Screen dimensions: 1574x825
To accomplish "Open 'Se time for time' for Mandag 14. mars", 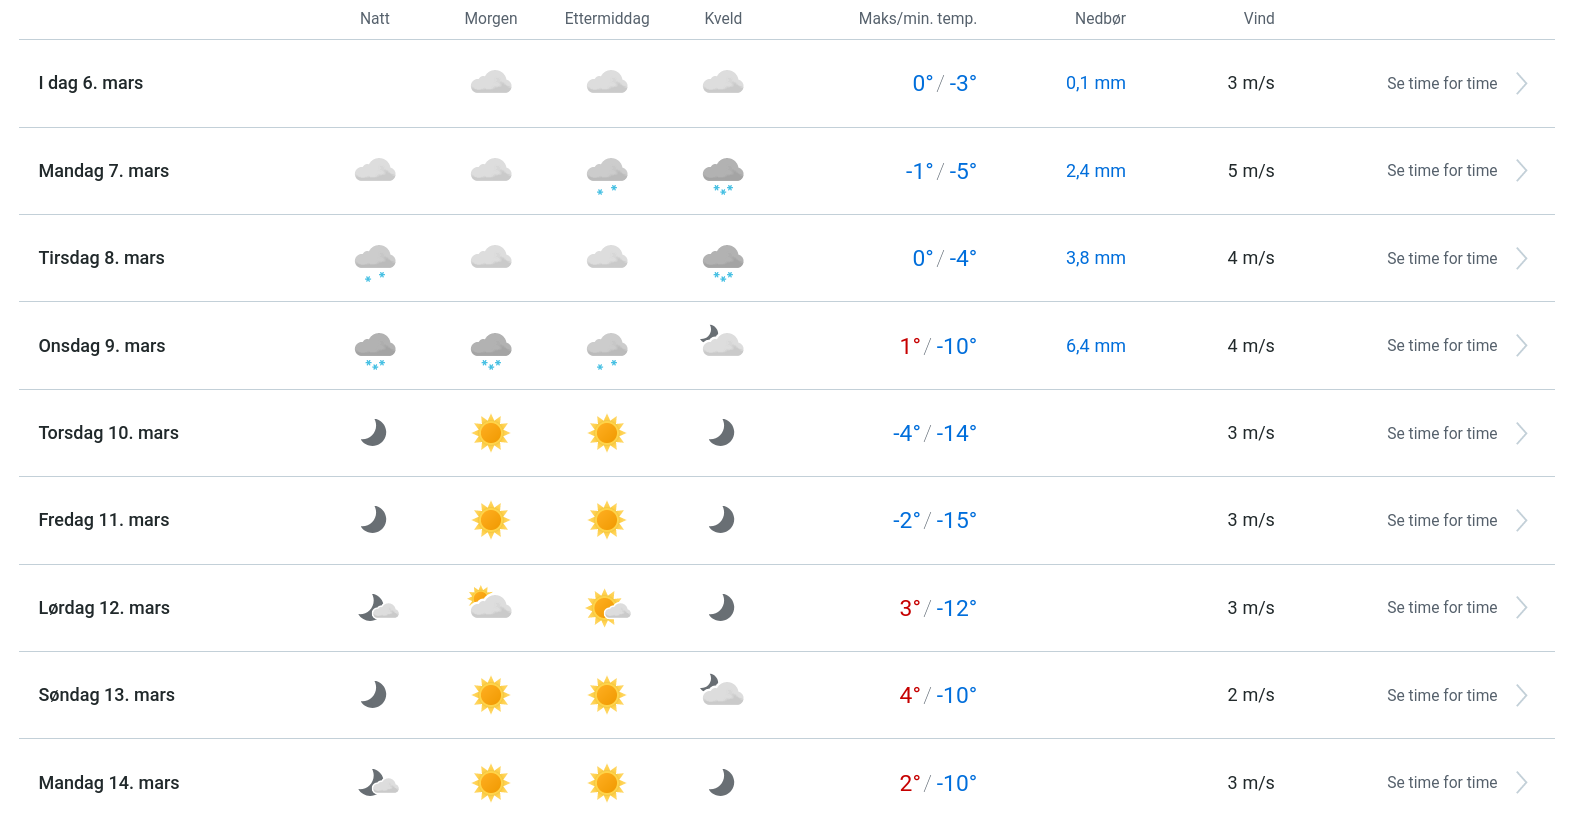I will click(1441, 783).
